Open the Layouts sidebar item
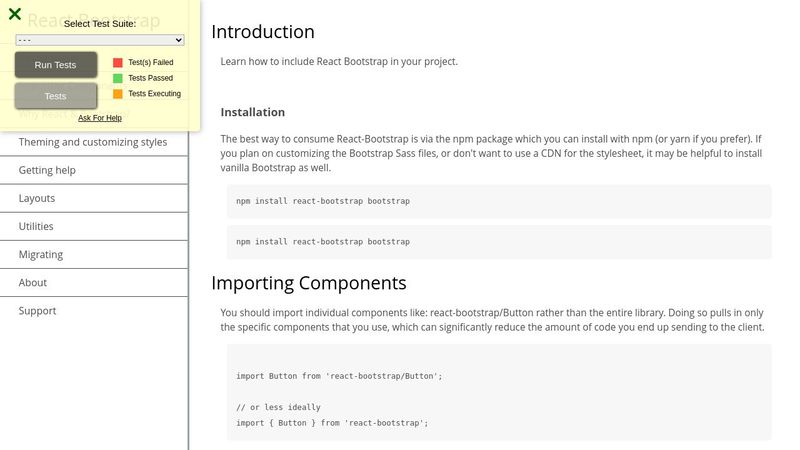This screenshot has width=800, height=450. [x=94, y=198]
